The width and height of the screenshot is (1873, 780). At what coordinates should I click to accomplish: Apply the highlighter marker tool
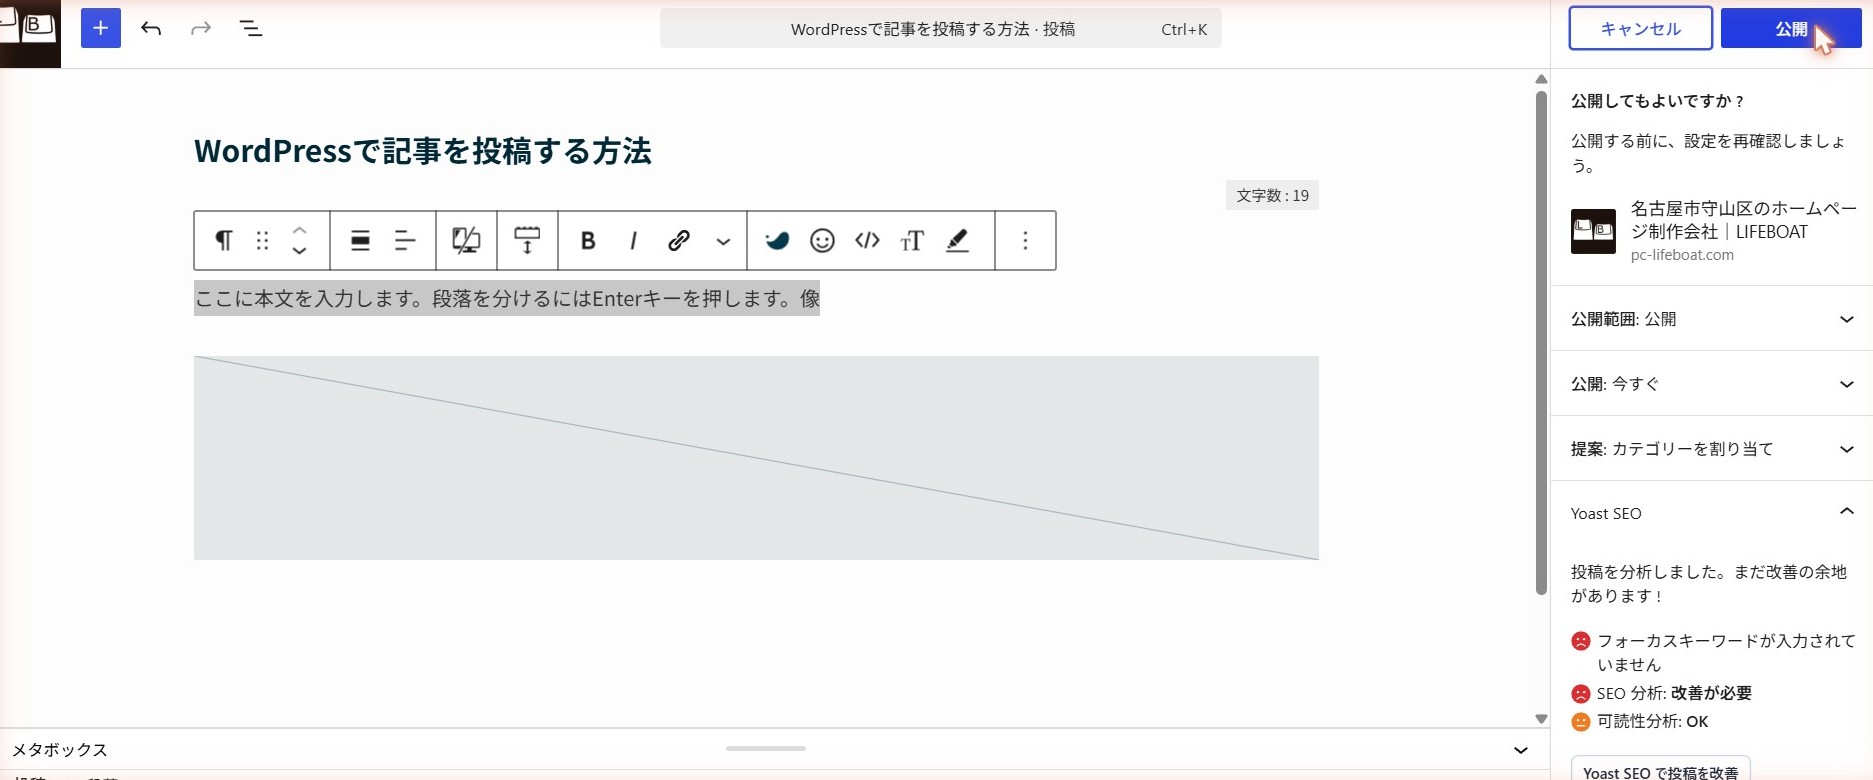point(958,240)
